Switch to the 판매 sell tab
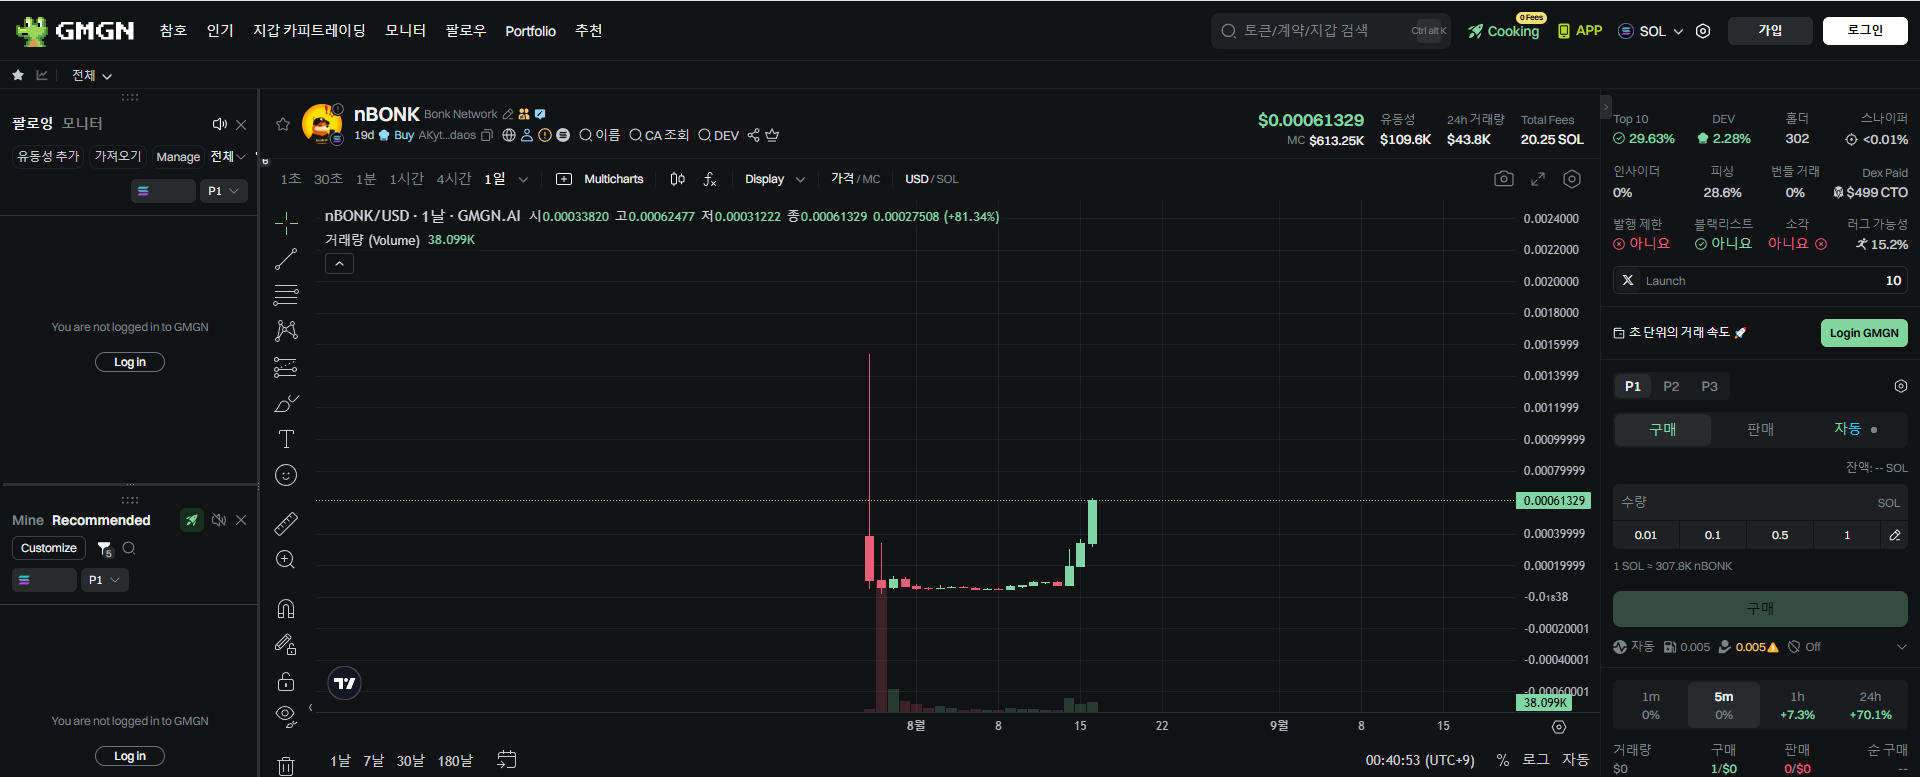1920x777 pixels. [1760, 429]
